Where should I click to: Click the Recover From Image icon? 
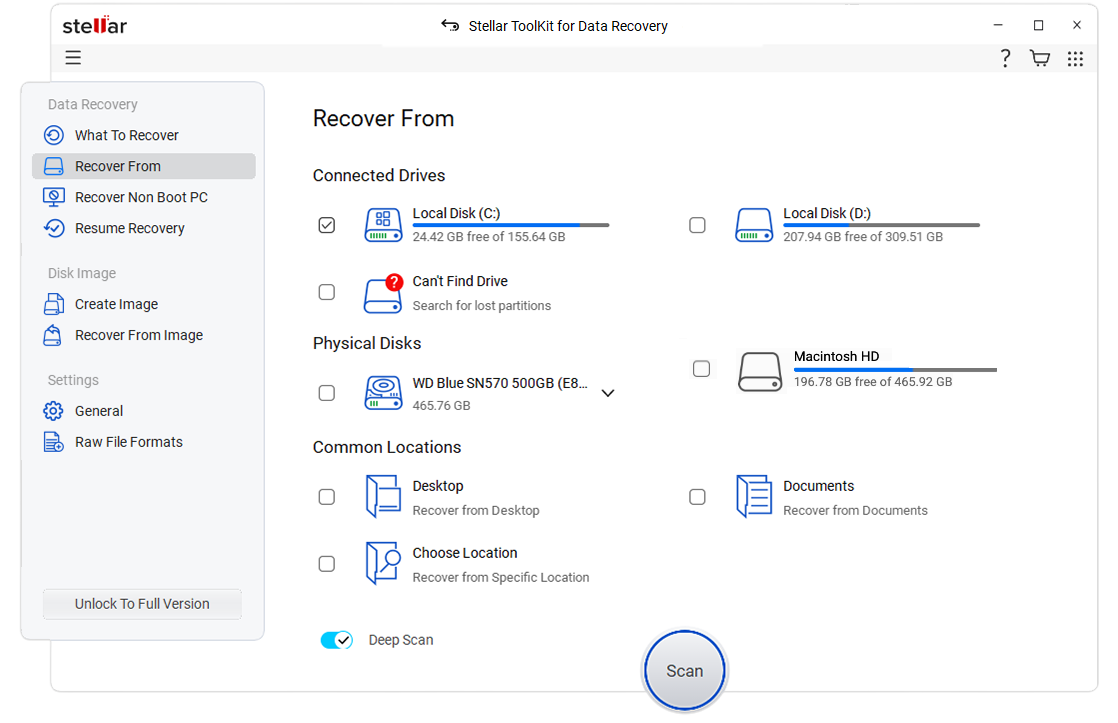(53, 335)
